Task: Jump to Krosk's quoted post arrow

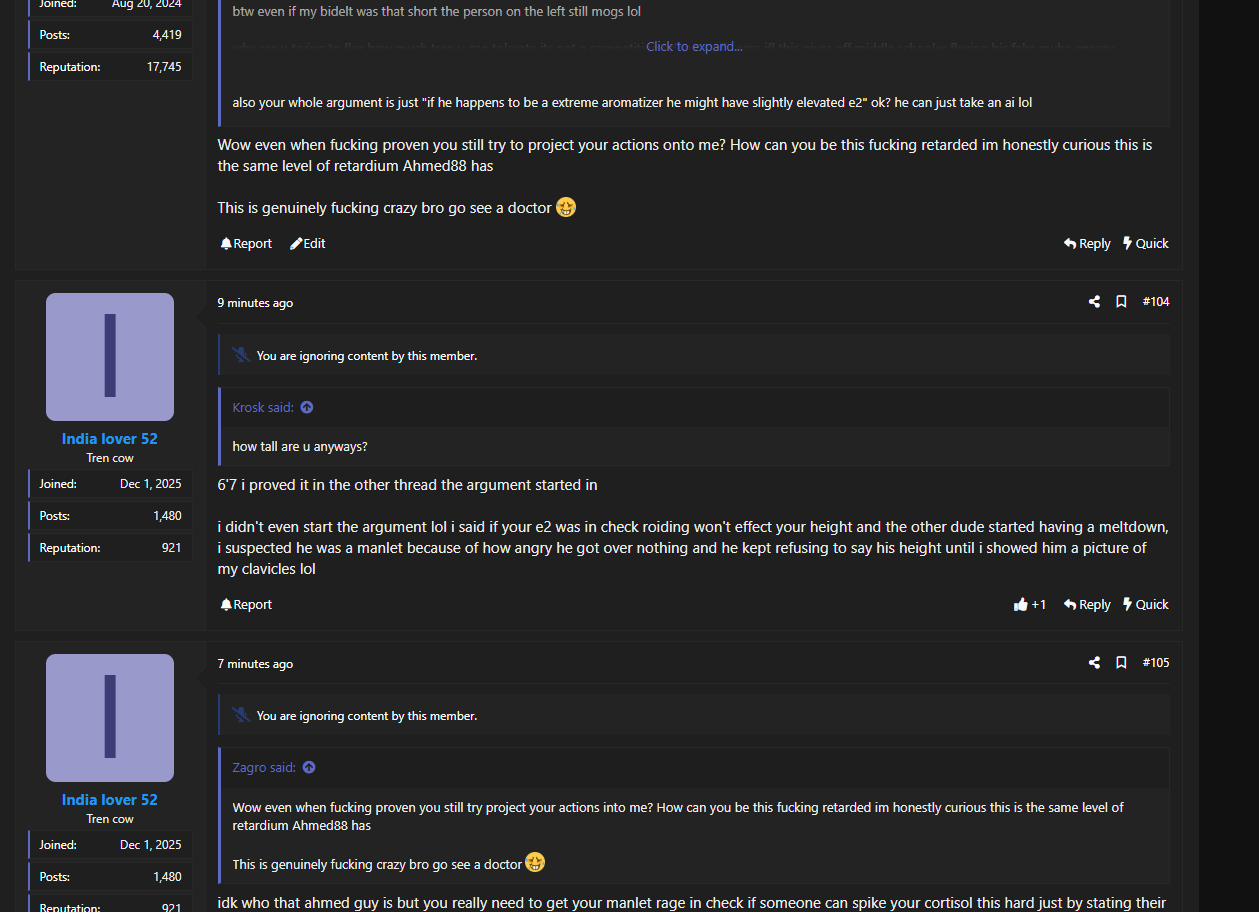Action: (307, 407)
